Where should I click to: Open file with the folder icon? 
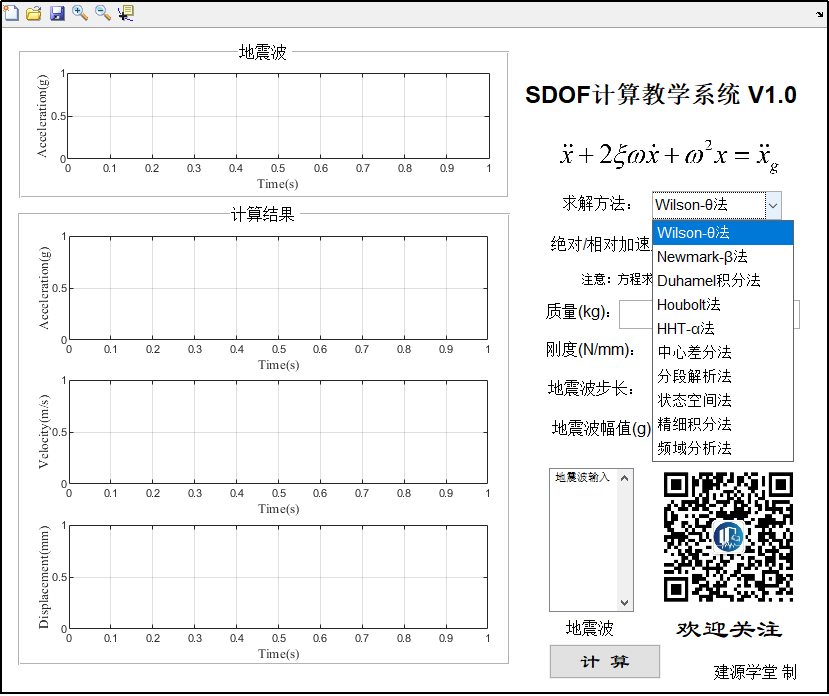click(34, 13)
